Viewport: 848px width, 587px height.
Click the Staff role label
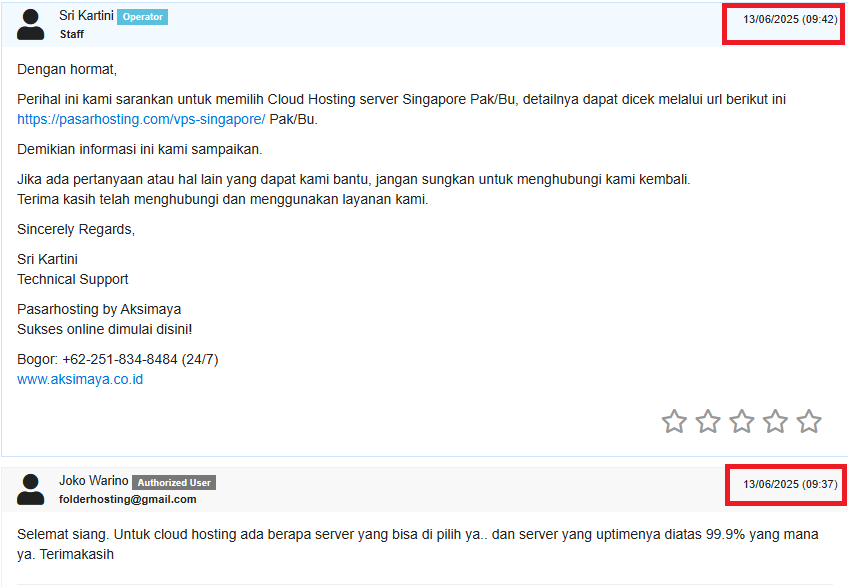[x=72, y=34]
